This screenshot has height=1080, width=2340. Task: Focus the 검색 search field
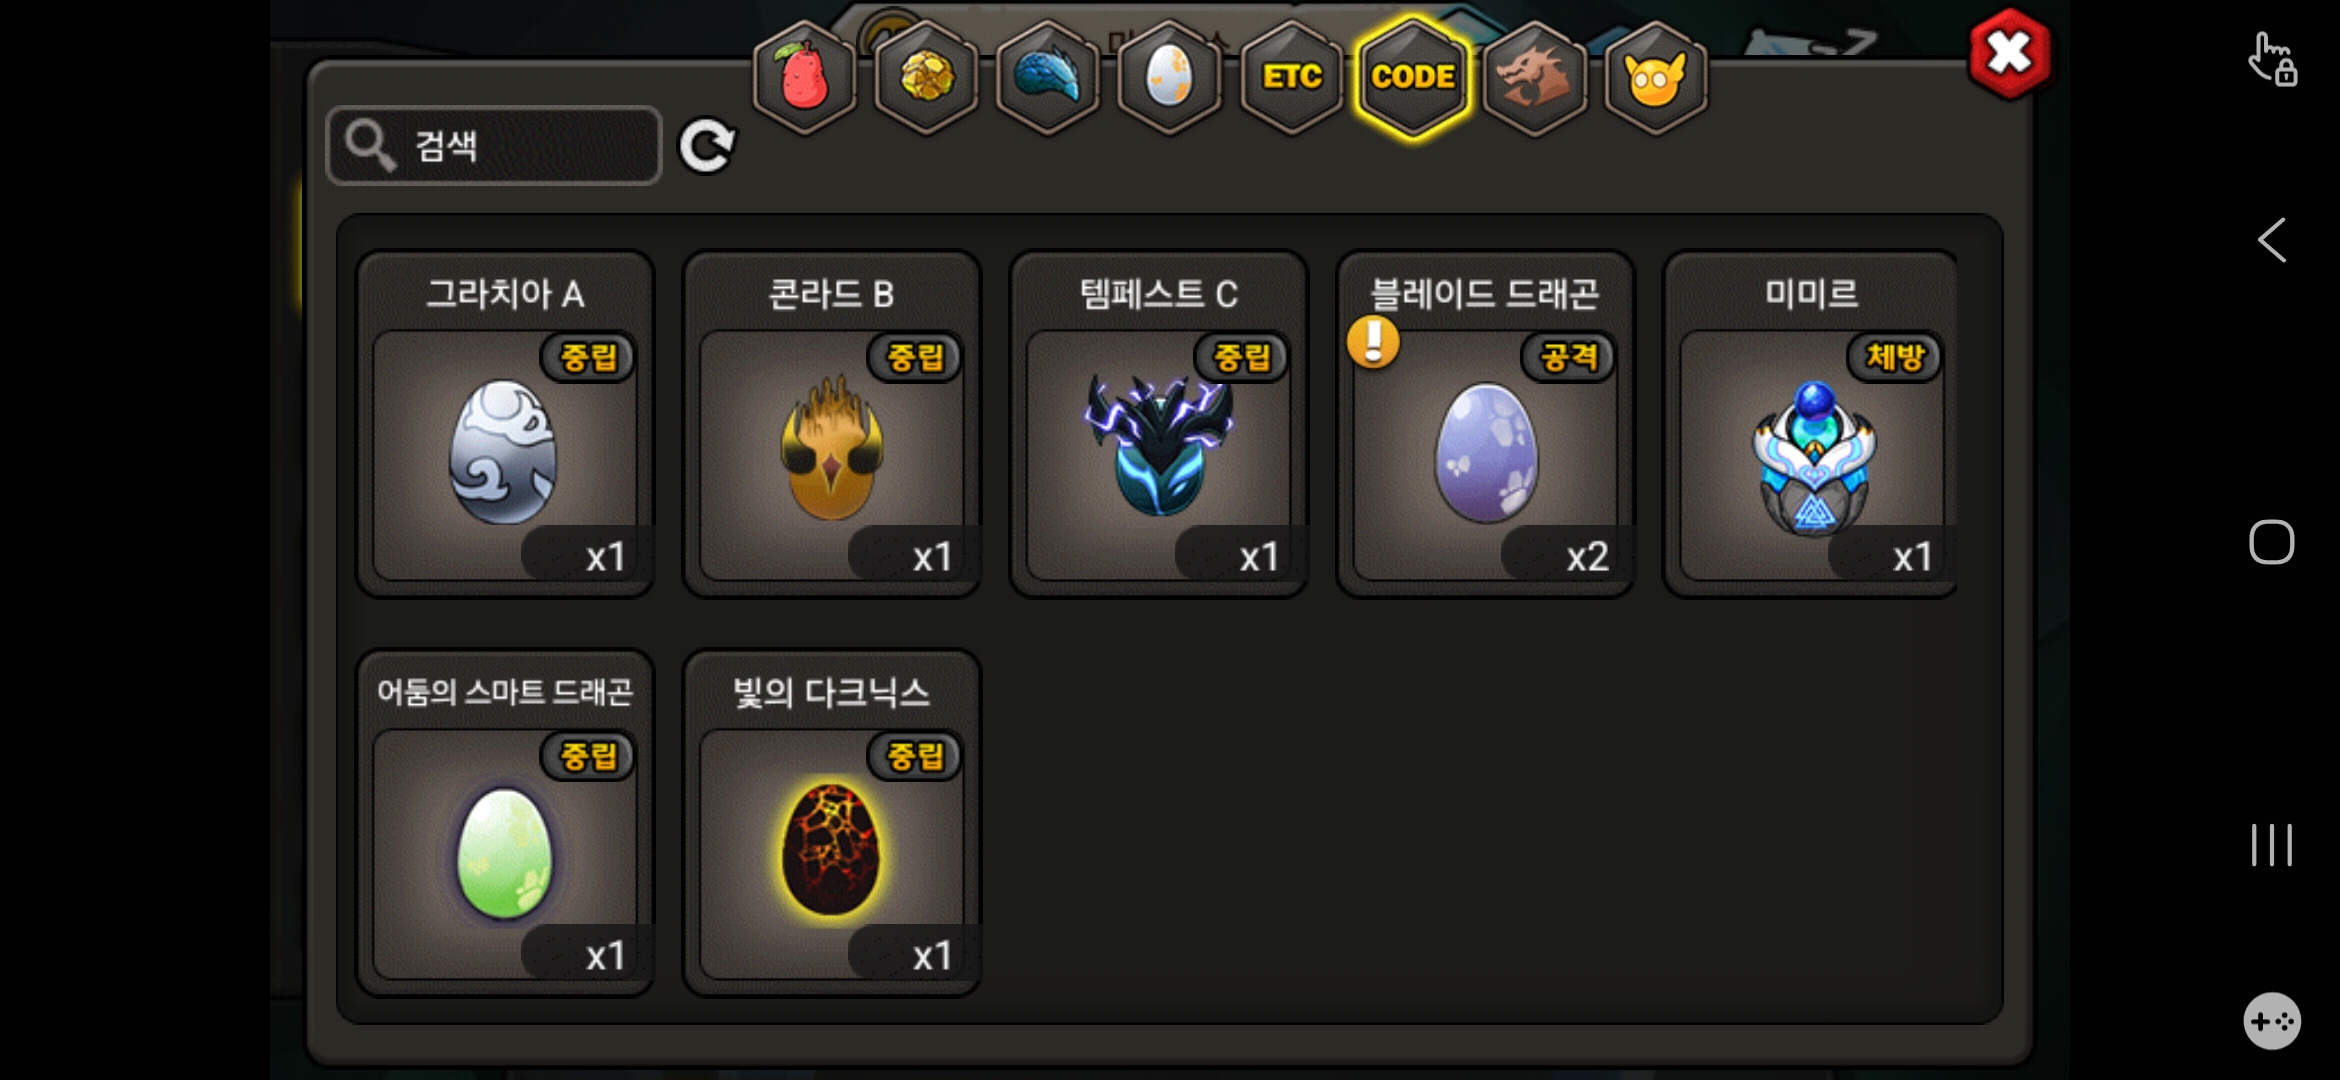click(494, 146)
